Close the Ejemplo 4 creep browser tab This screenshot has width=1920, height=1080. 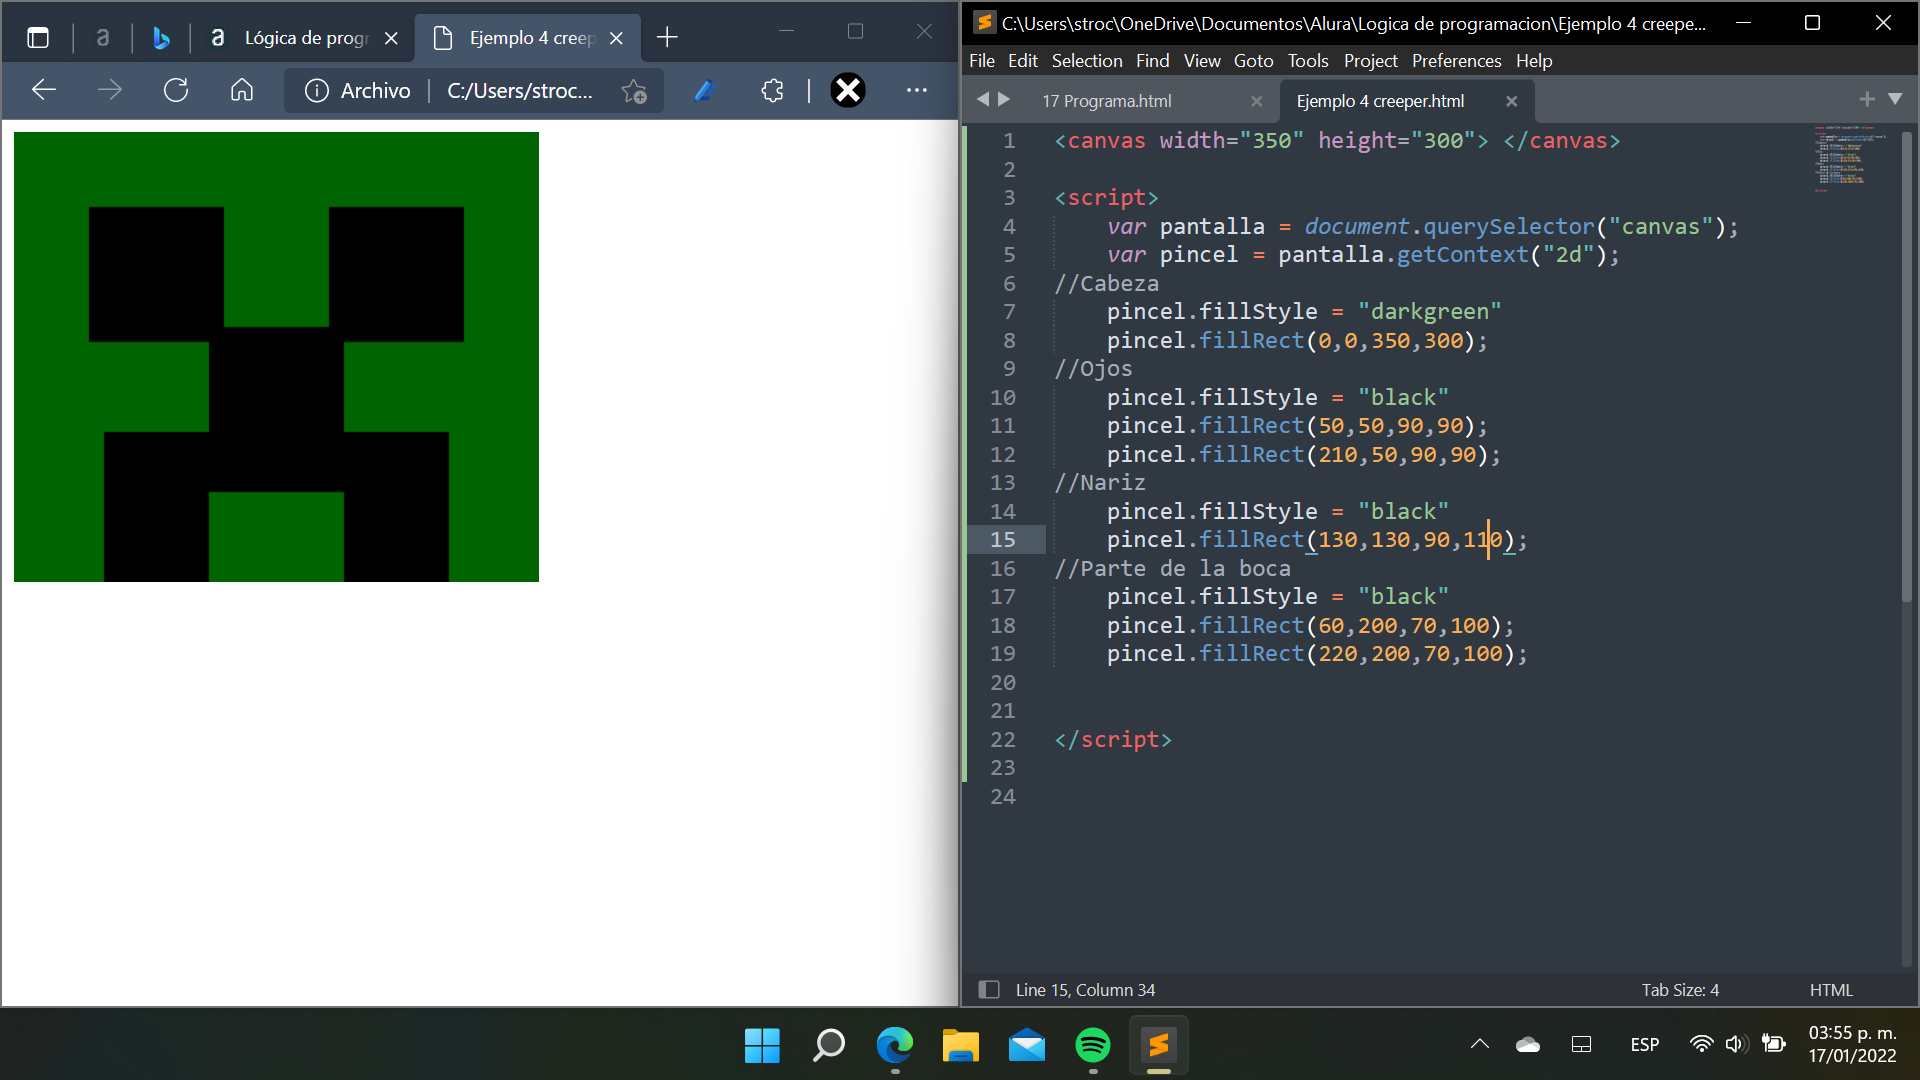click(617, 38)
